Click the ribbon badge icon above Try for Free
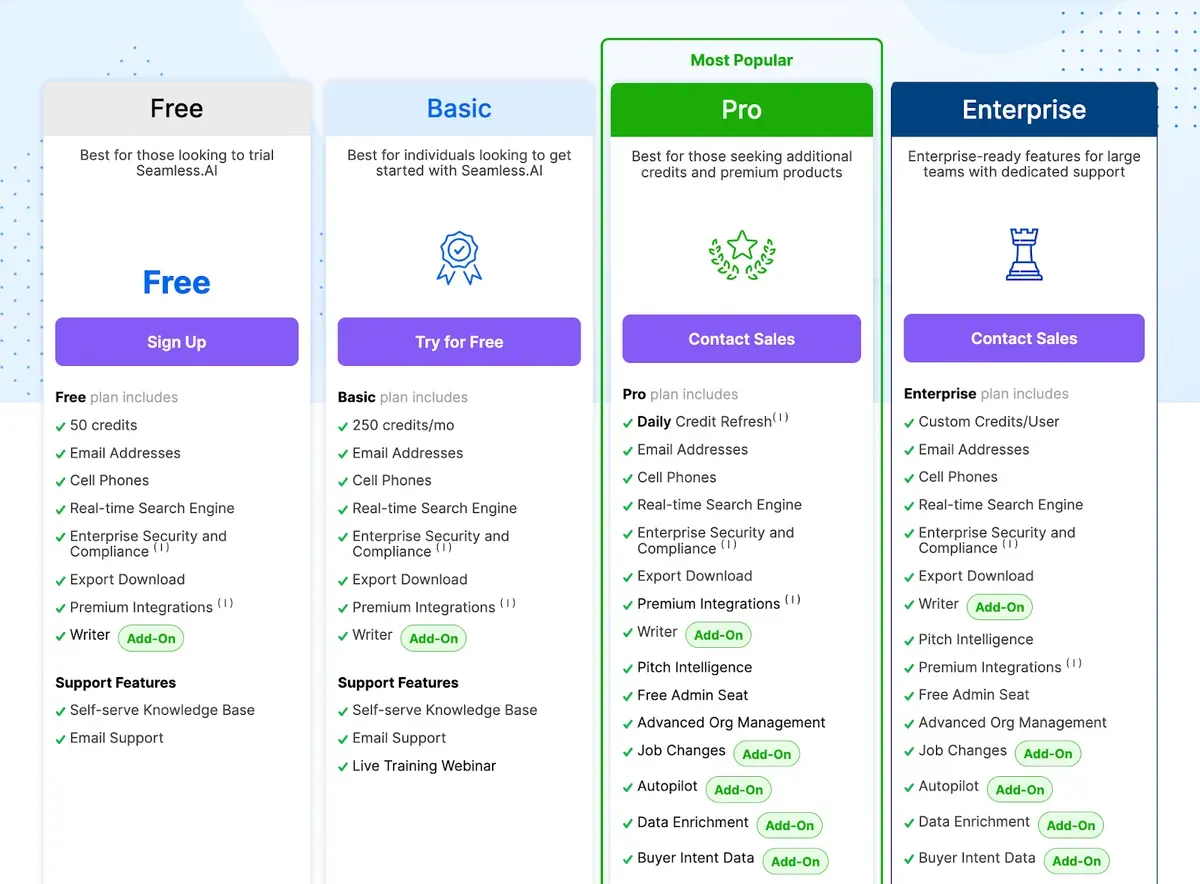Viewport: 1200px width, 884px height. (x=459, y=257)
